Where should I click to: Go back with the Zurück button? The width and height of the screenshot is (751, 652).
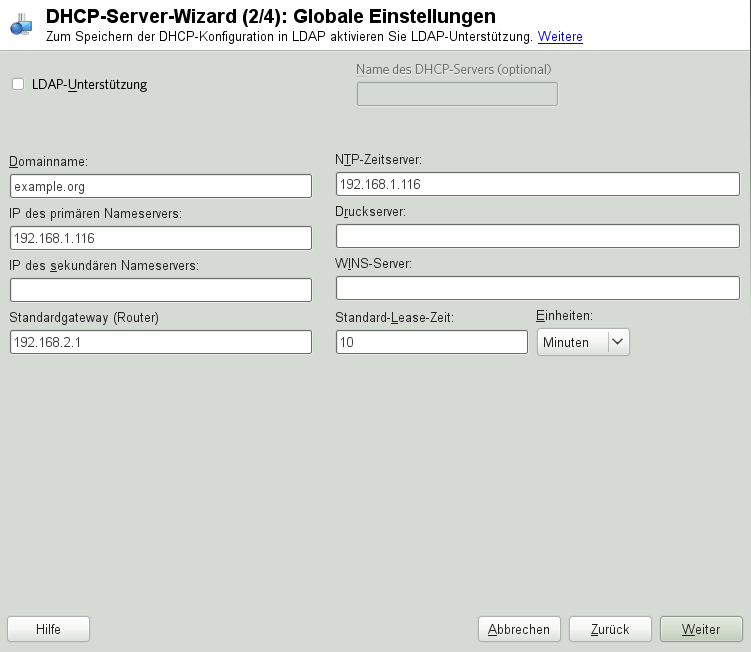pyautogui.click(x=610, y=629)
